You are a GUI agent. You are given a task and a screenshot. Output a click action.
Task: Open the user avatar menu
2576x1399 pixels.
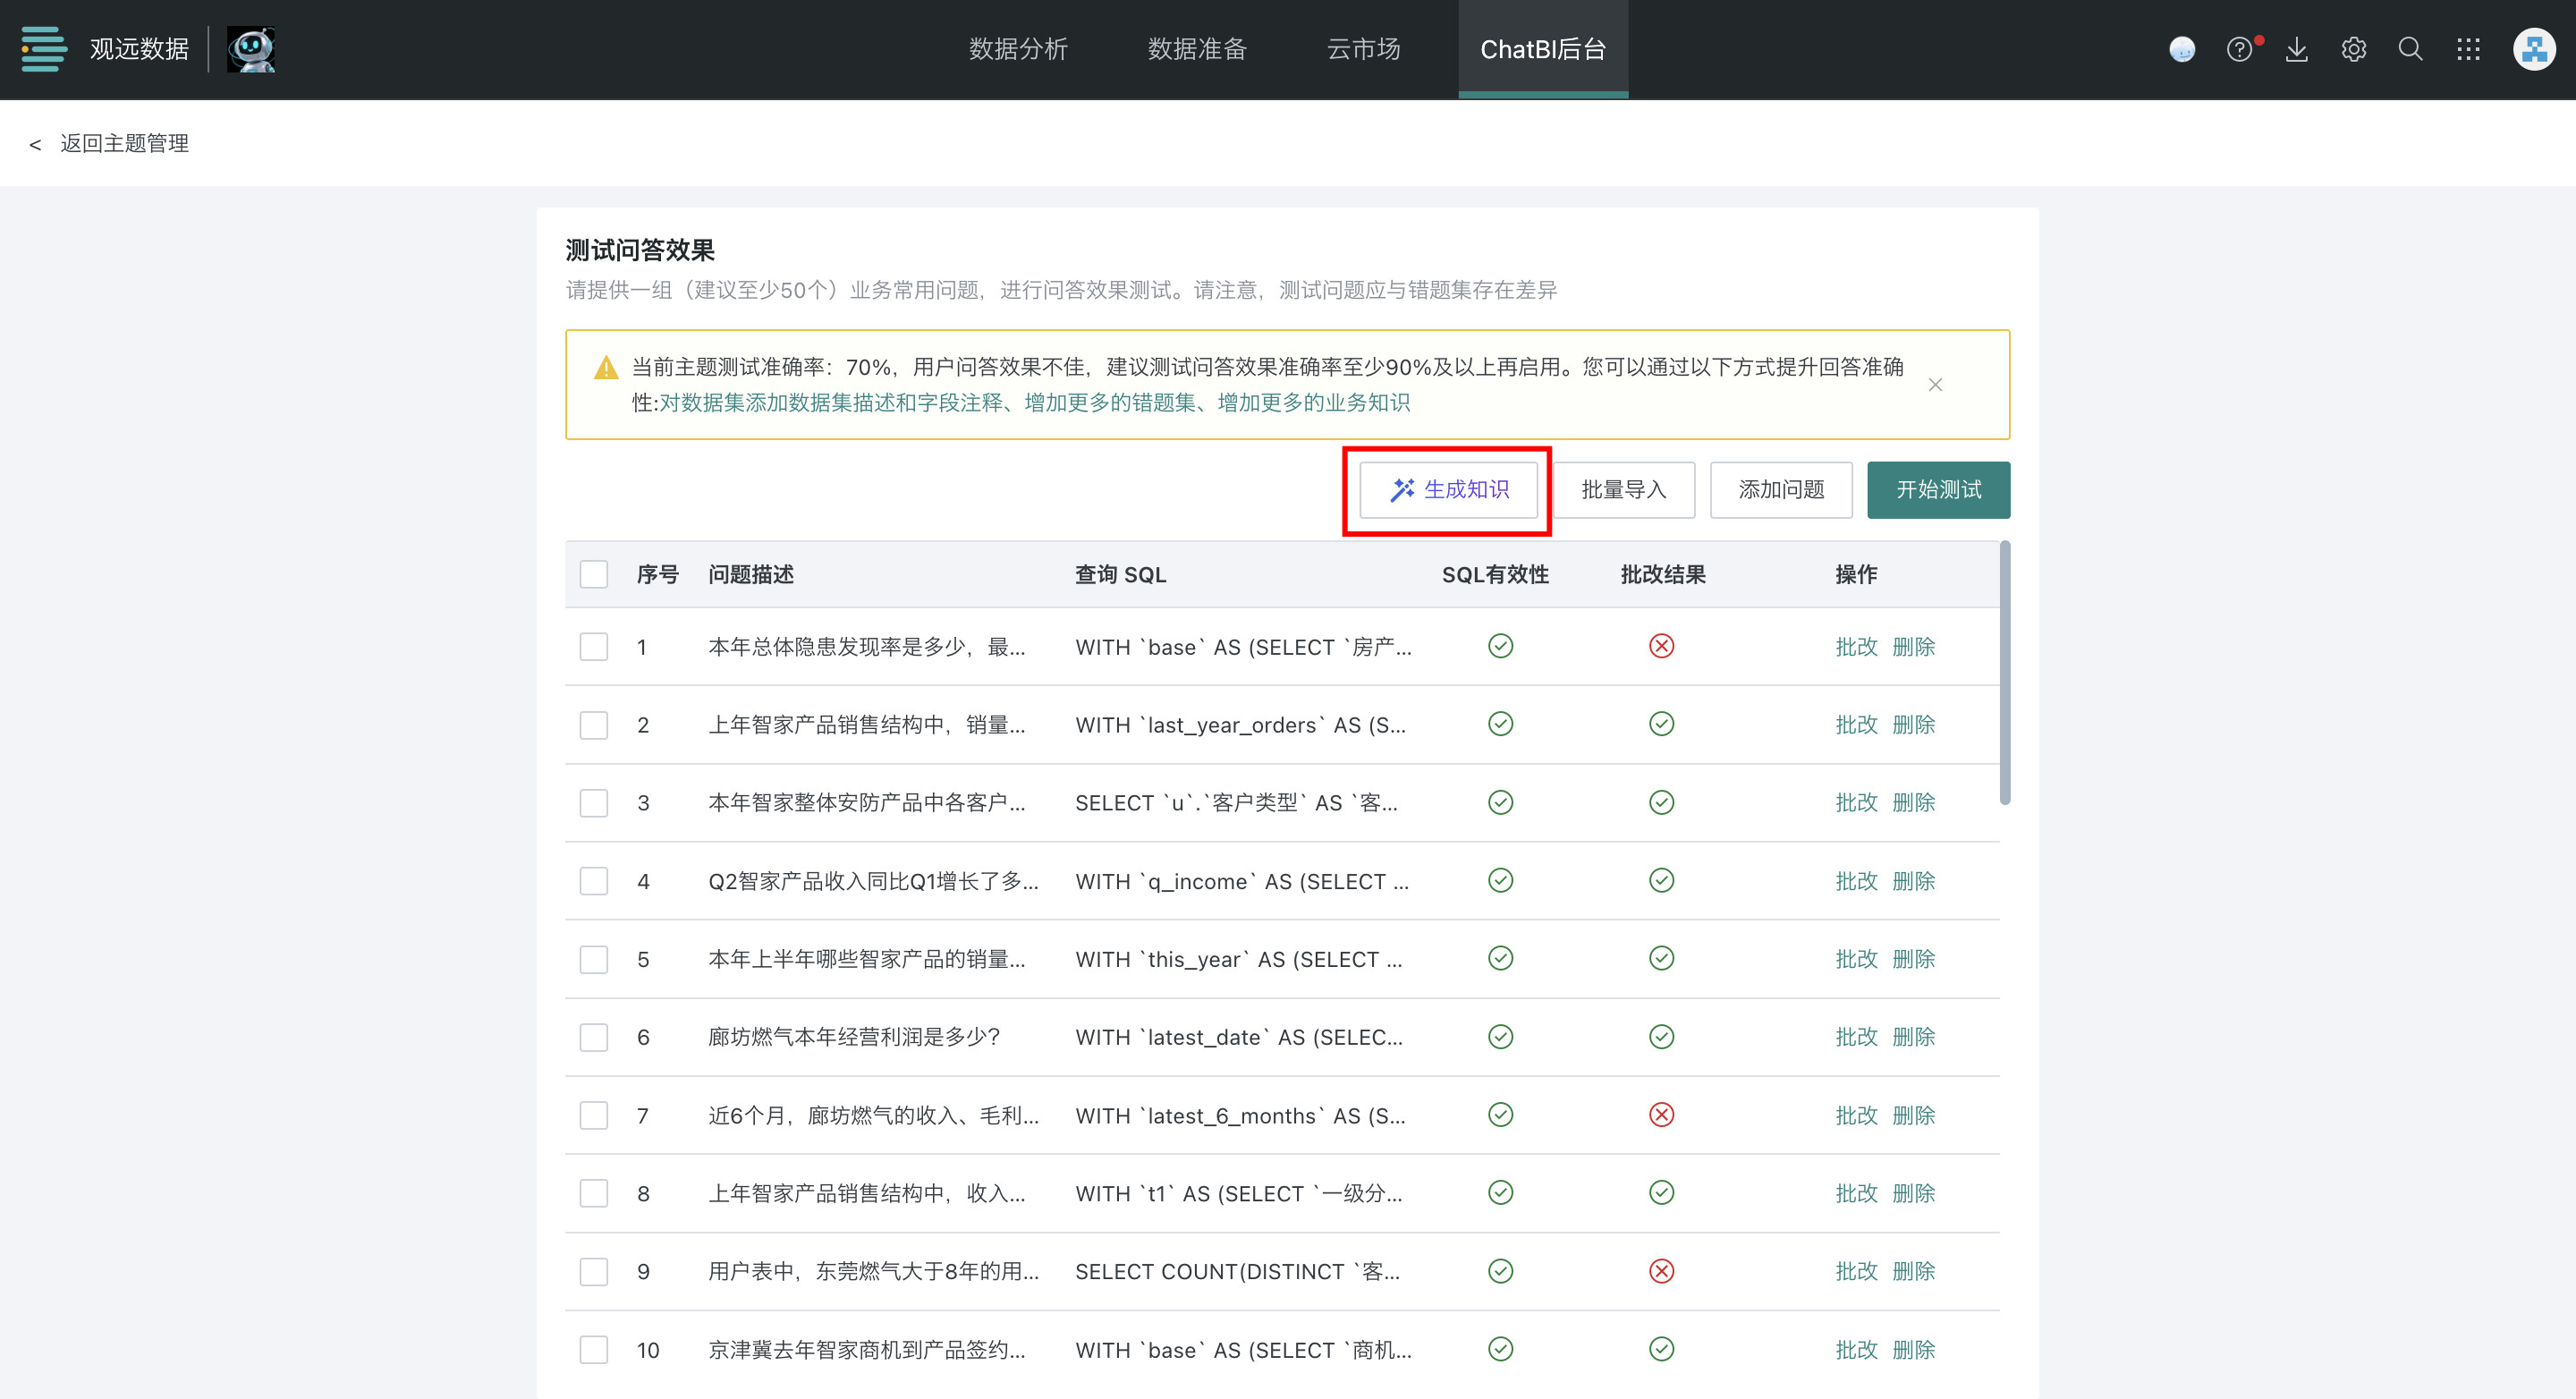[x=2534, y=49]
